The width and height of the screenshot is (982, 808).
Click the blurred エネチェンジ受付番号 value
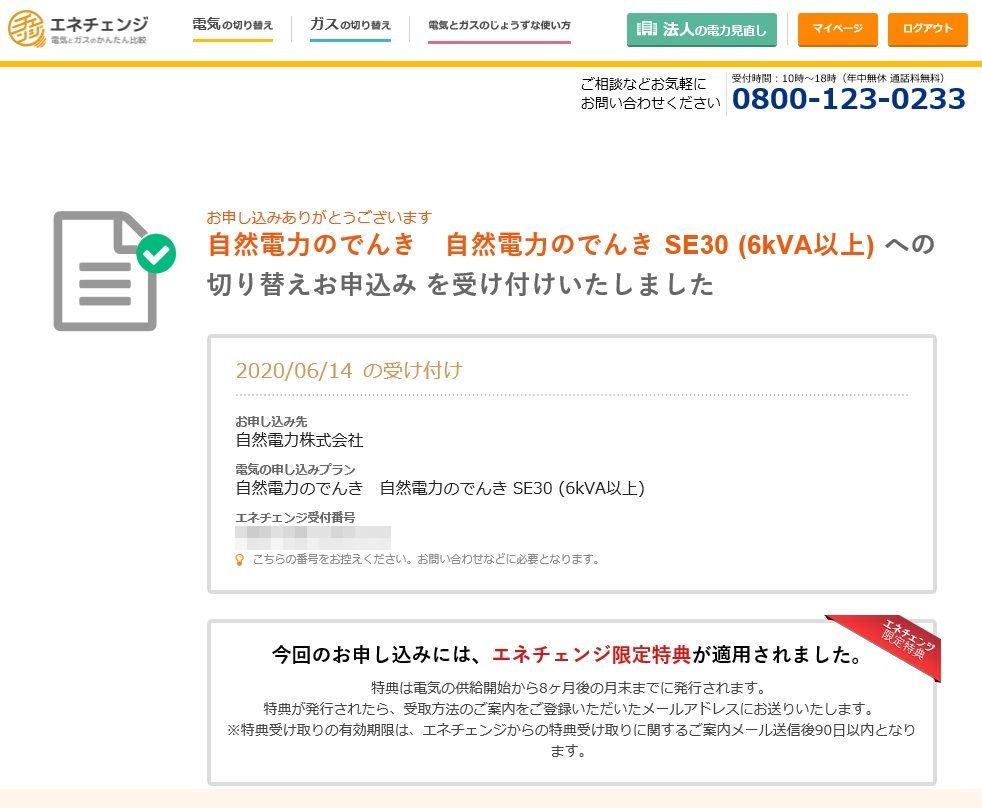pos(313,537)
